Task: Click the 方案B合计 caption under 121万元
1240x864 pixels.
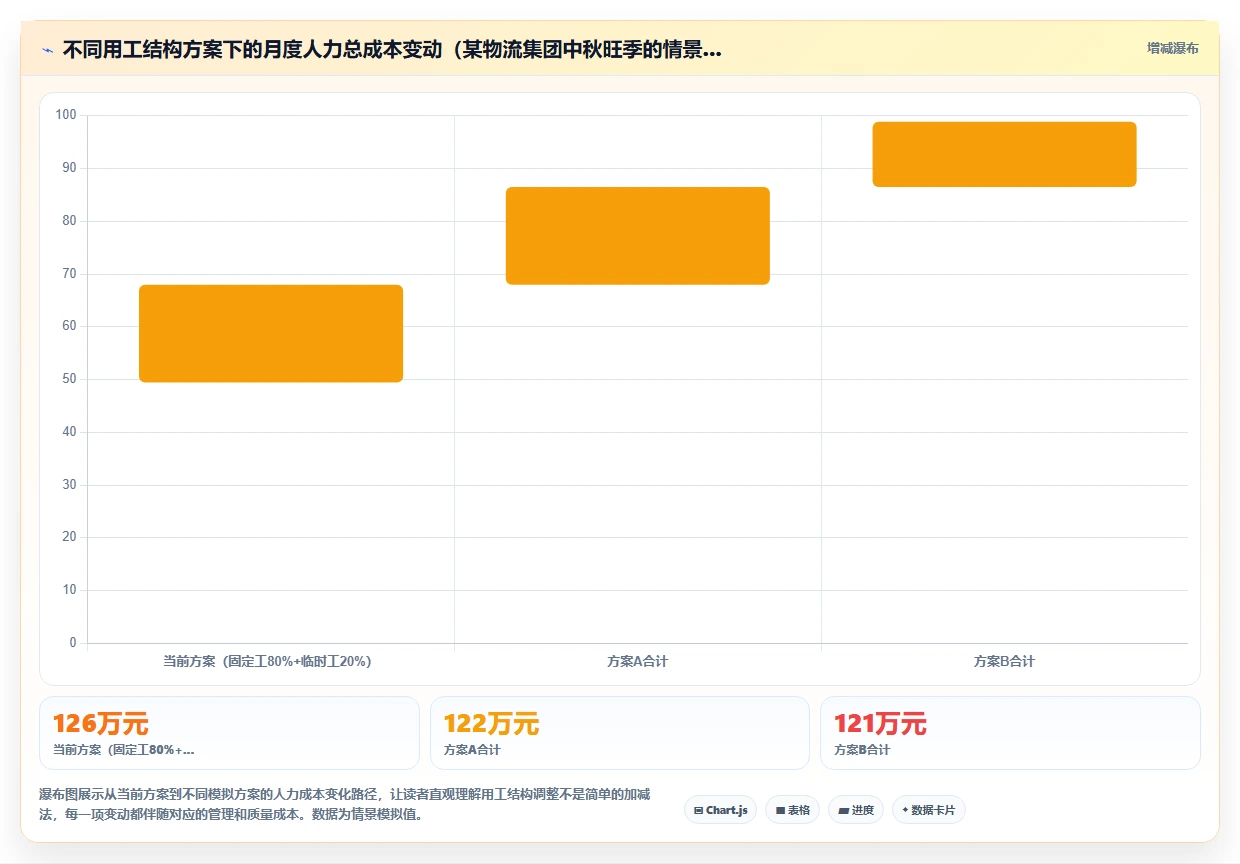Action: [x=862, y=750]
